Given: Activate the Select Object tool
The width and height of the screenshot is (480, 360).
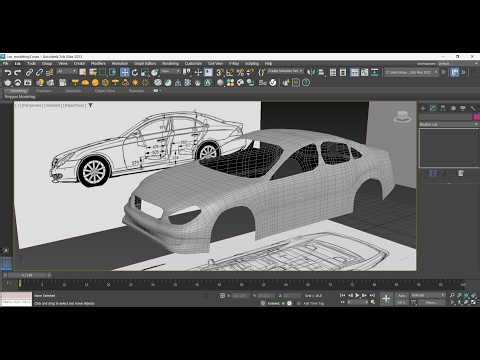Looking at the screenshot, I should [83, 72].
